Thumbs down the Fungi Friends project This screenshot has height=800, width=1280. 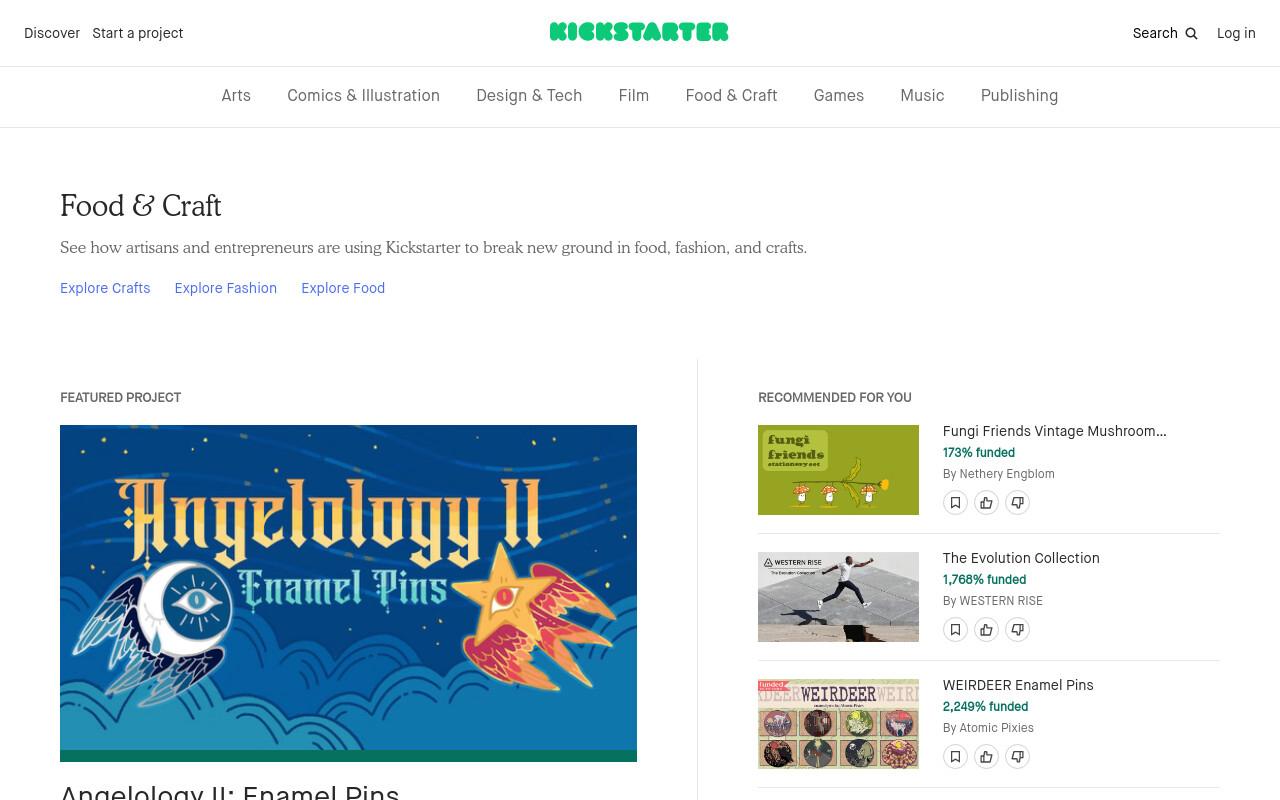[1017, 502]
